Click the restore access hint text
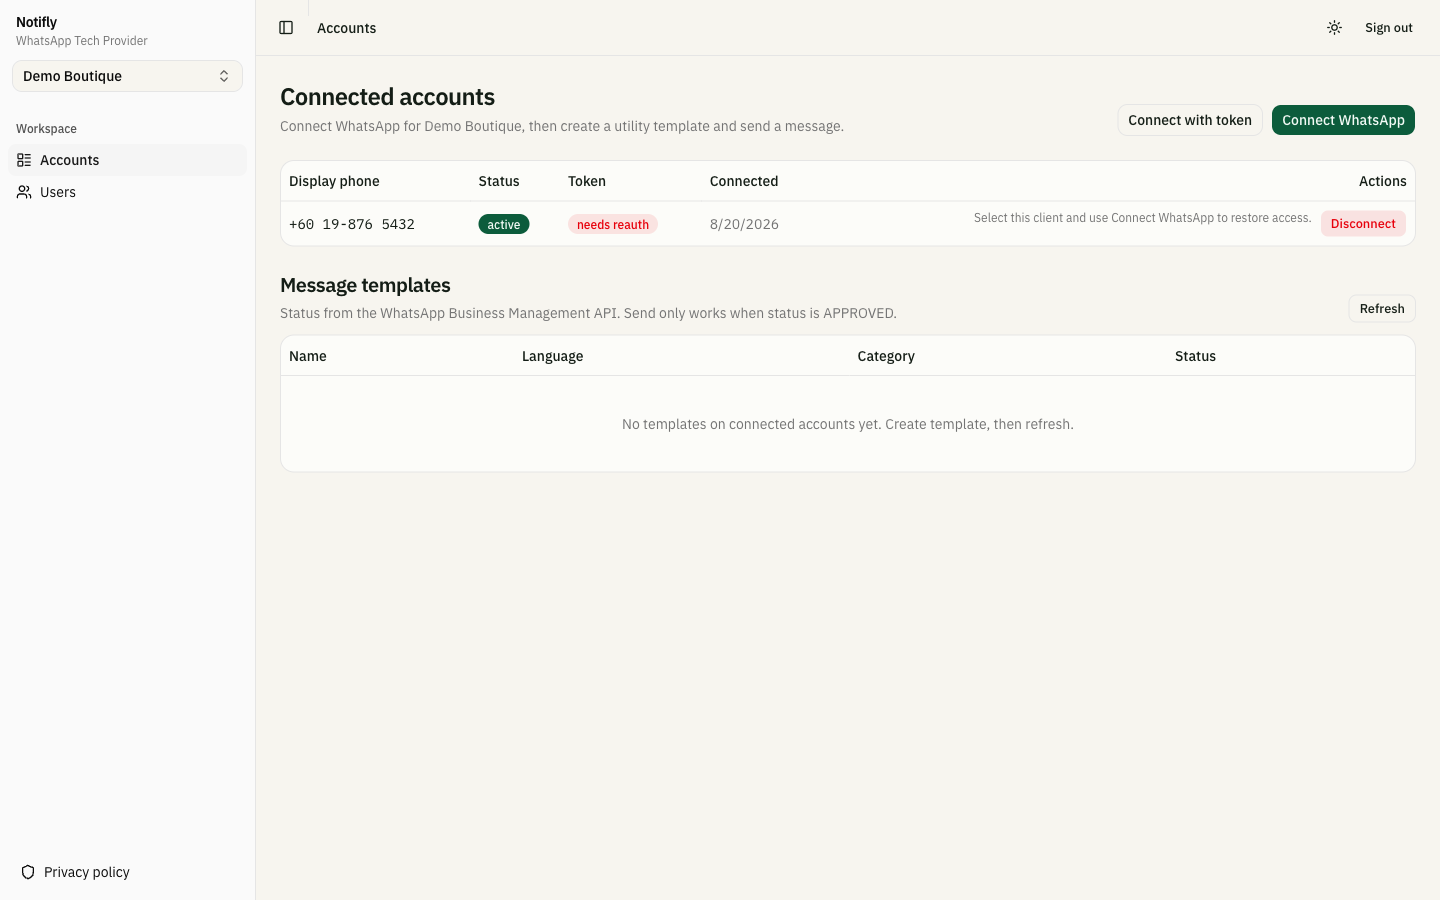The image size is (1440, 900). coord(1143,218)
